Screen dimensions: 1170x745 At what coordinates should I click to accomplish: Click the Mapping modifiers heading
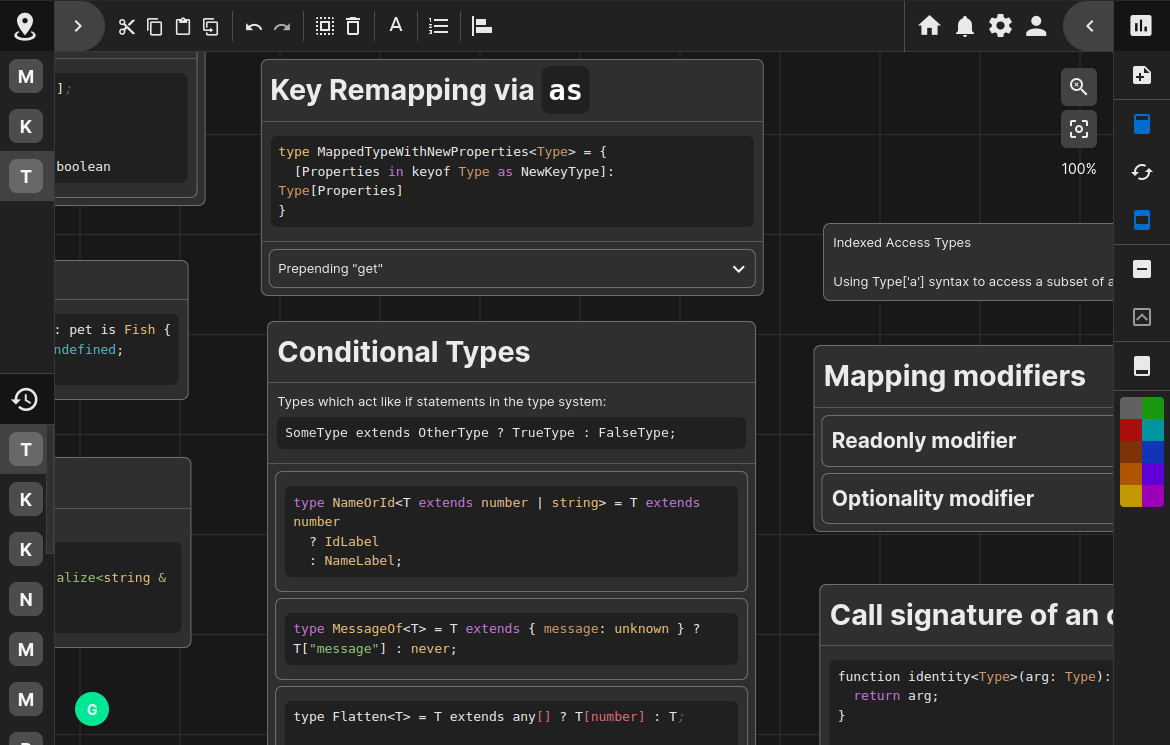(954, 376)
